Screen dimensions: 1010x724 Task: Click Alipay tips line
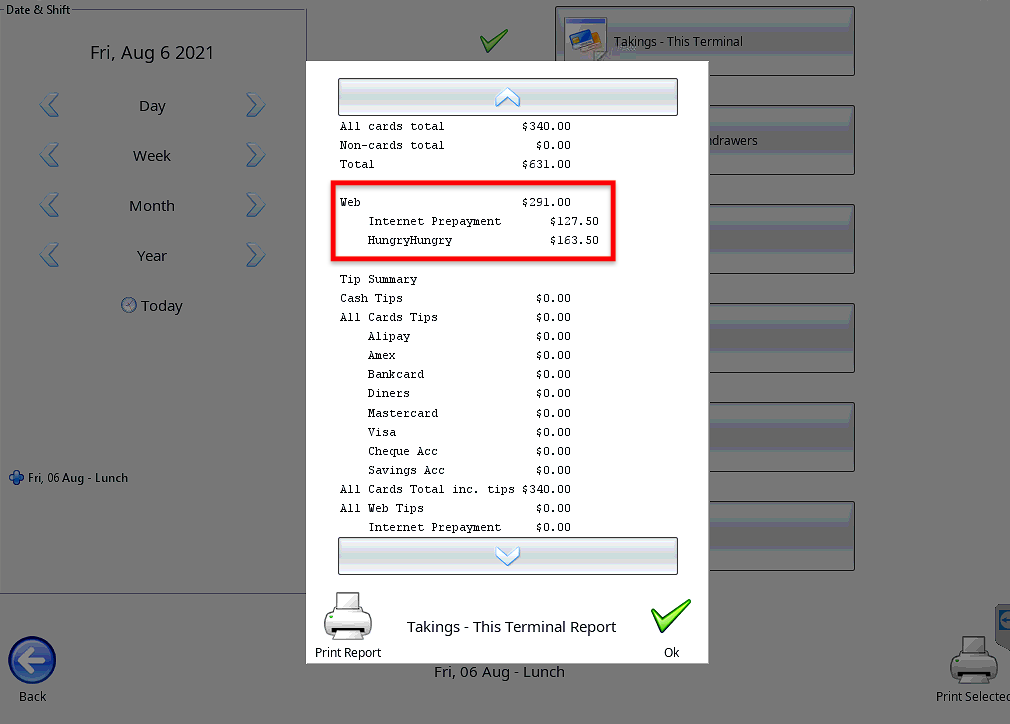pos(470,336)
